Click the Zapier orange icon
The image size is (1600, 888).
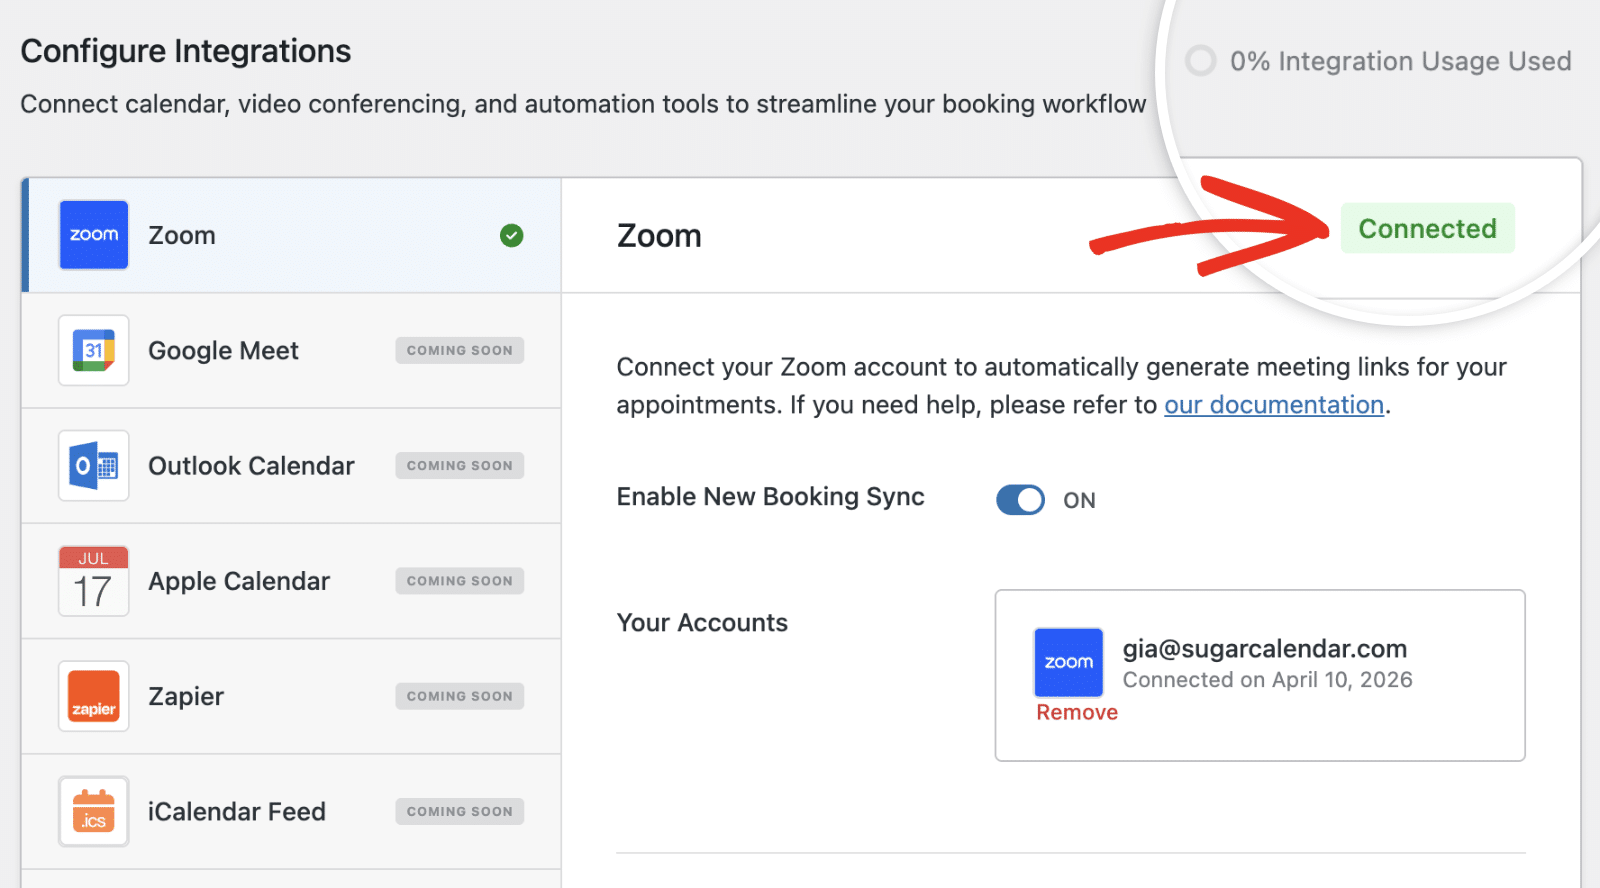[94, 696]
